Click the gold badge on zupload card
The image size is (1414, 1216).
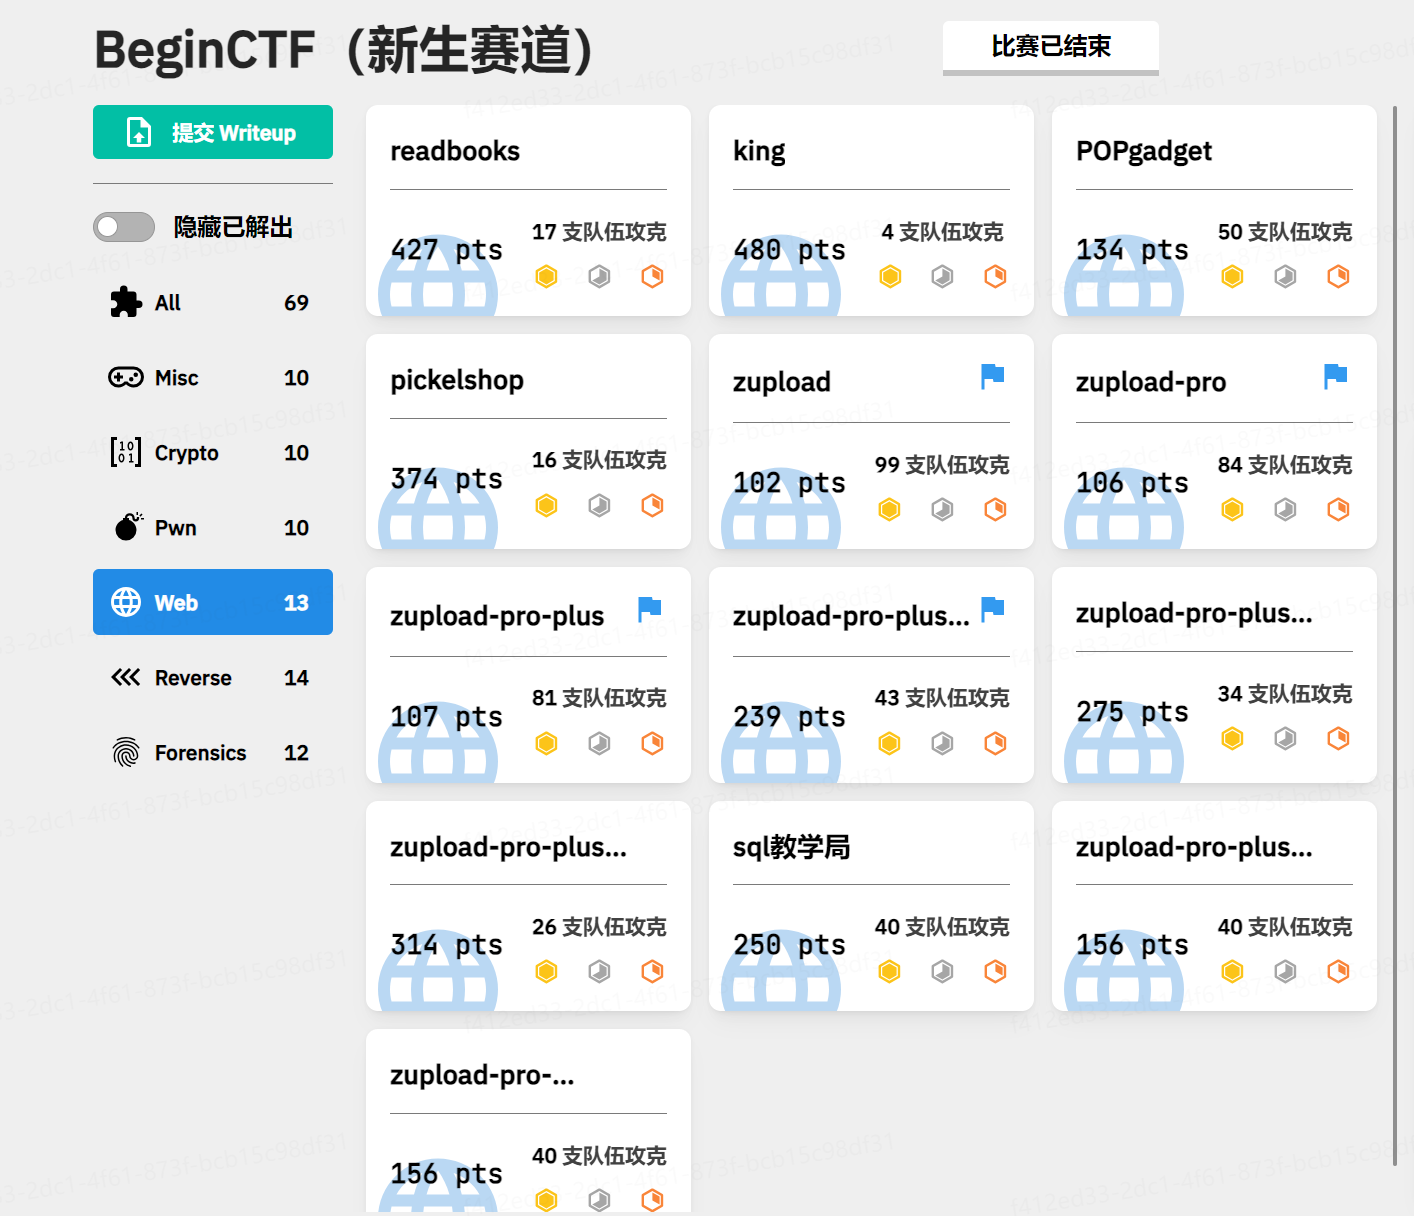tap(889, 509)
